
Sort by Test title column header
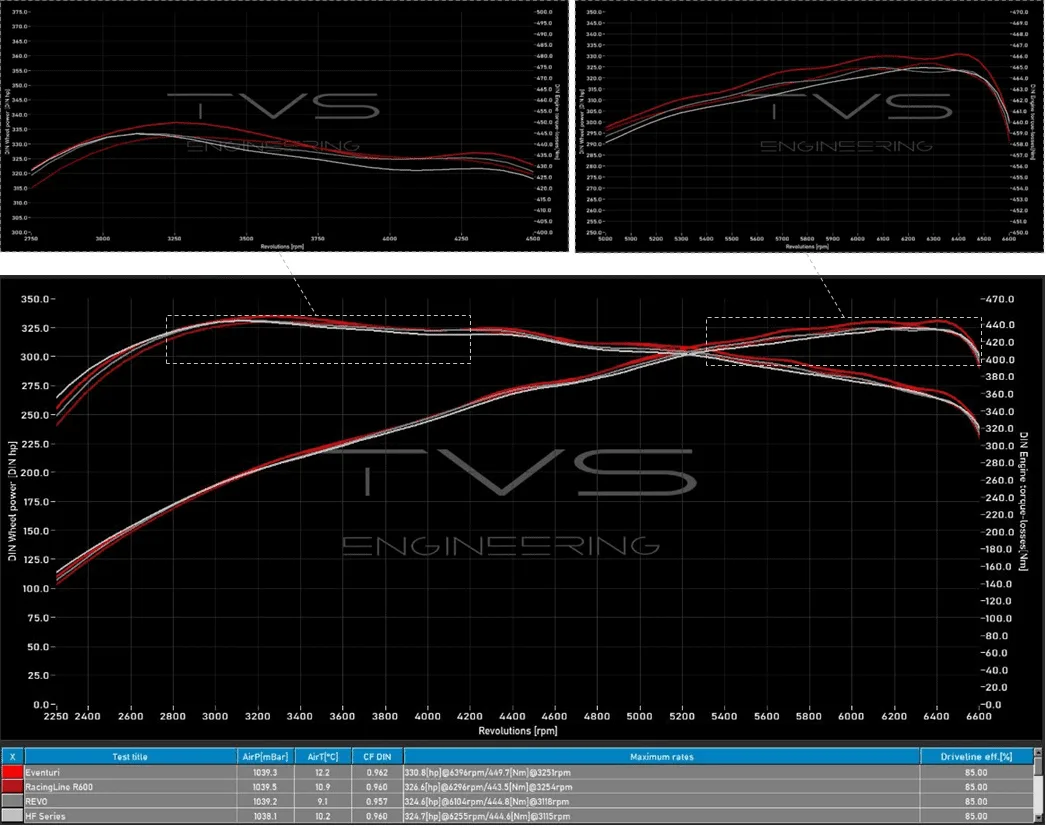[130, 757]
